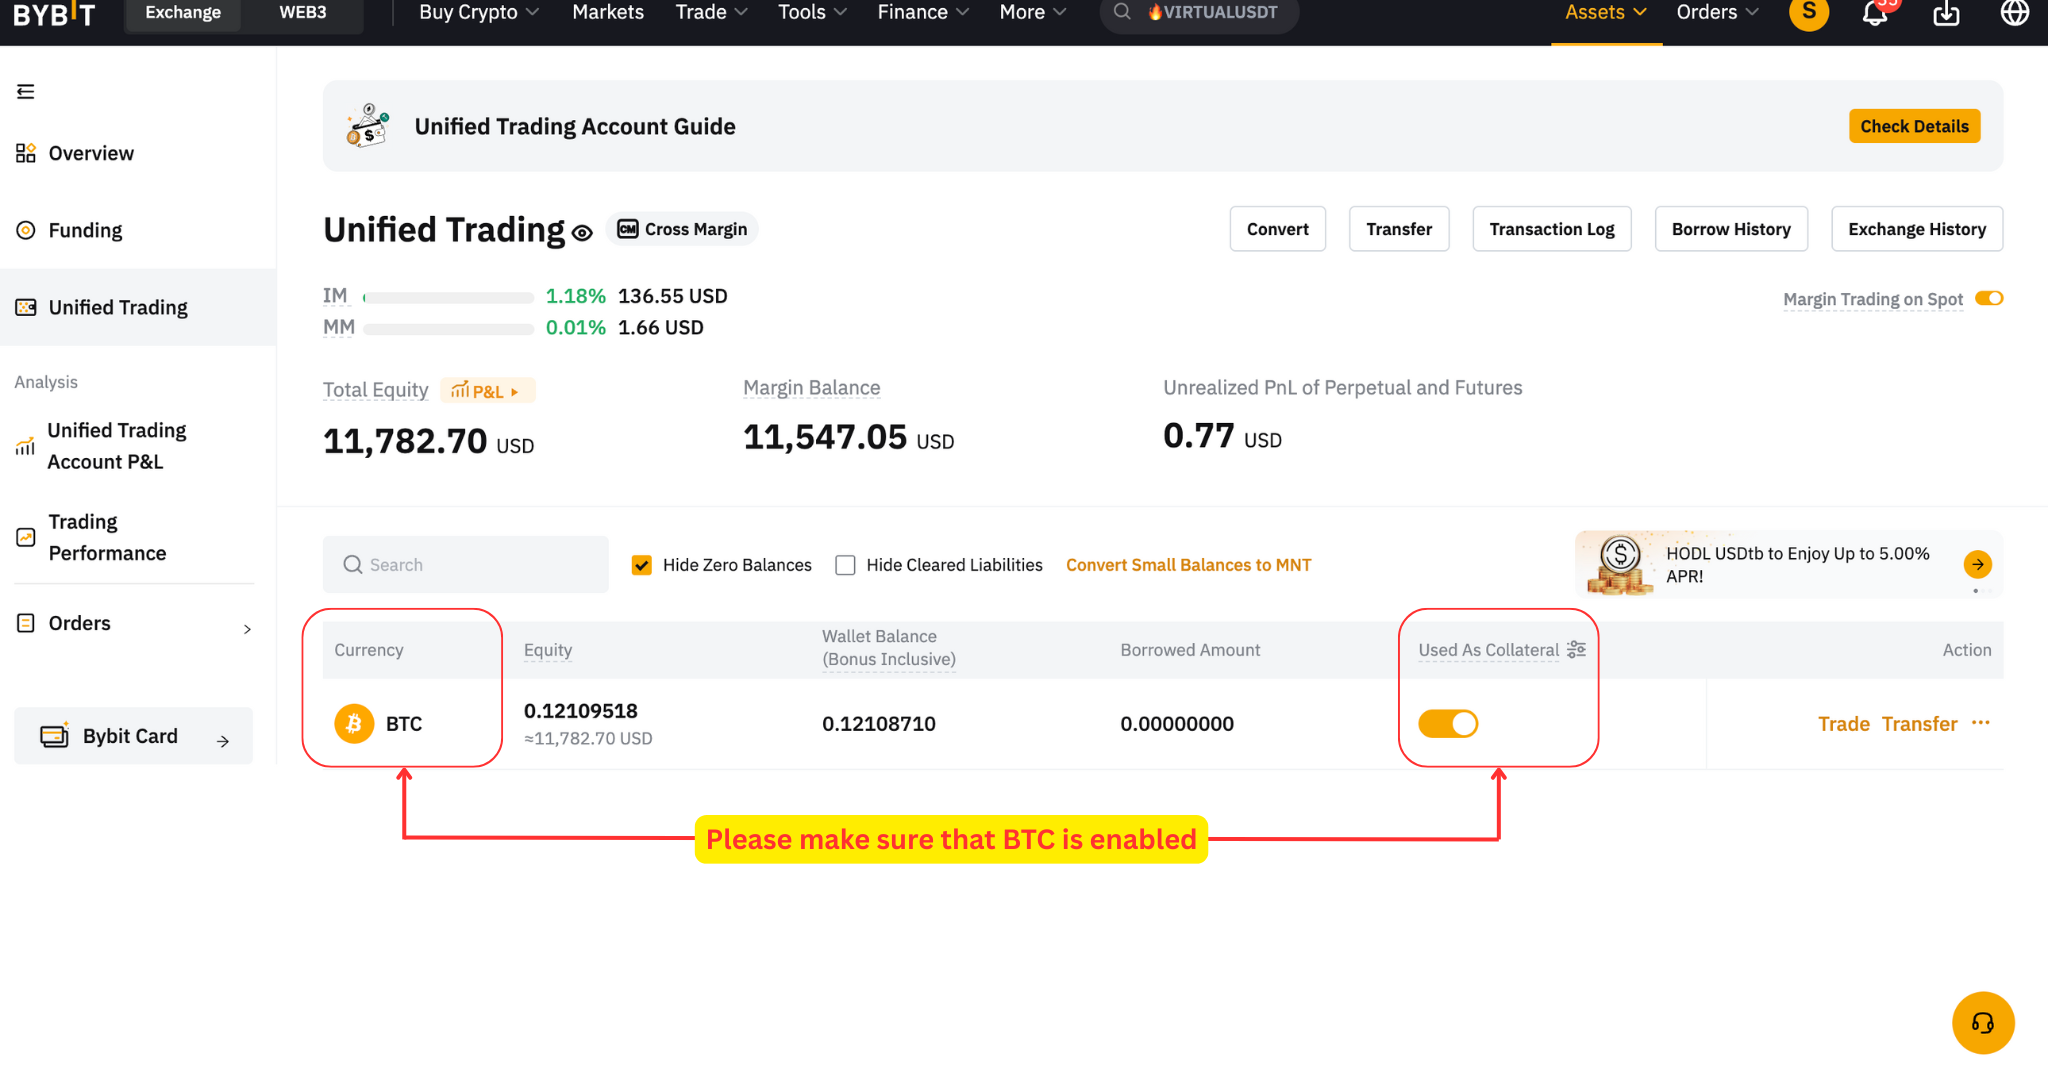Click the VIRTUALUSDT search box
2048x1066 pixels.
1199,13
